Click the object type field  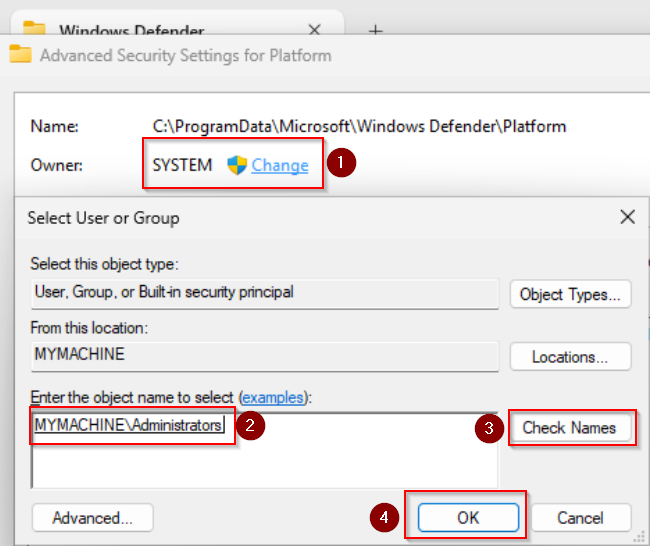point(265,293)
